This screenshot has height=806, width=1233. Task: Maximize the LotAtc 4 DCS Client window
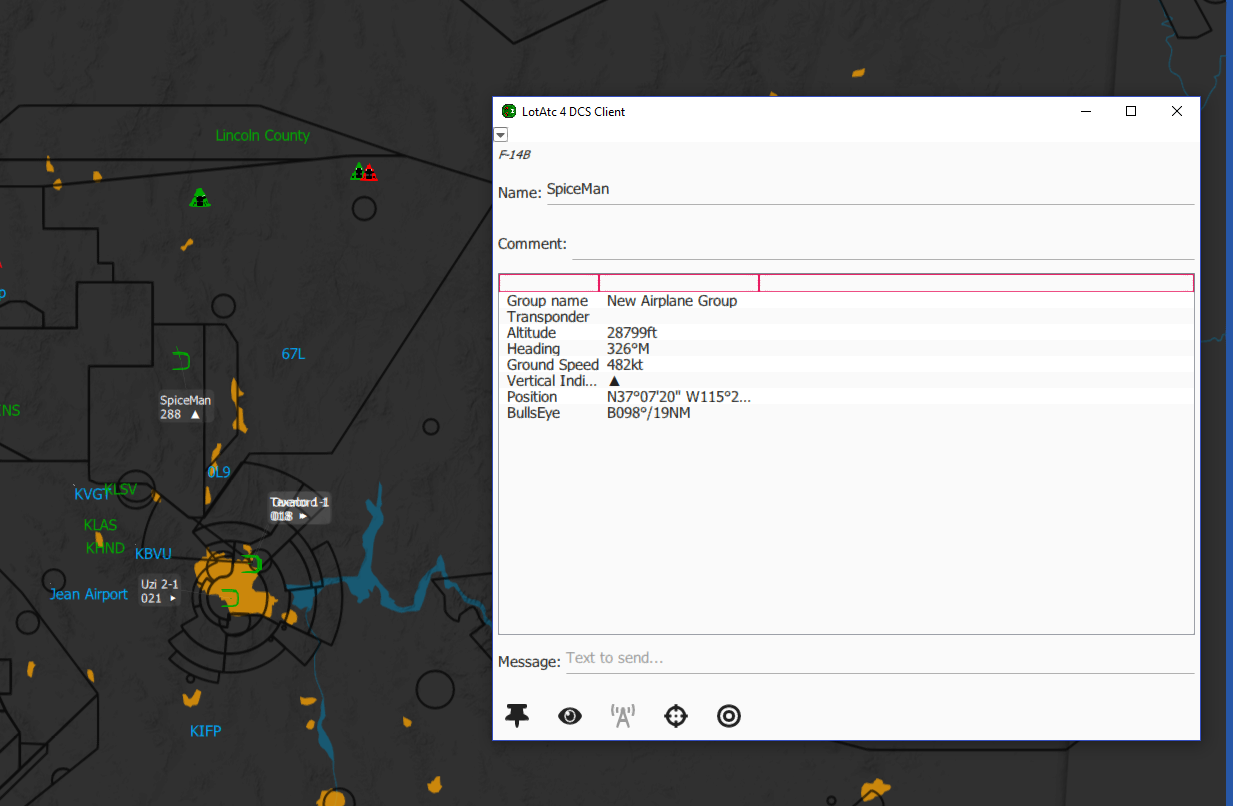click(1131, 111)
